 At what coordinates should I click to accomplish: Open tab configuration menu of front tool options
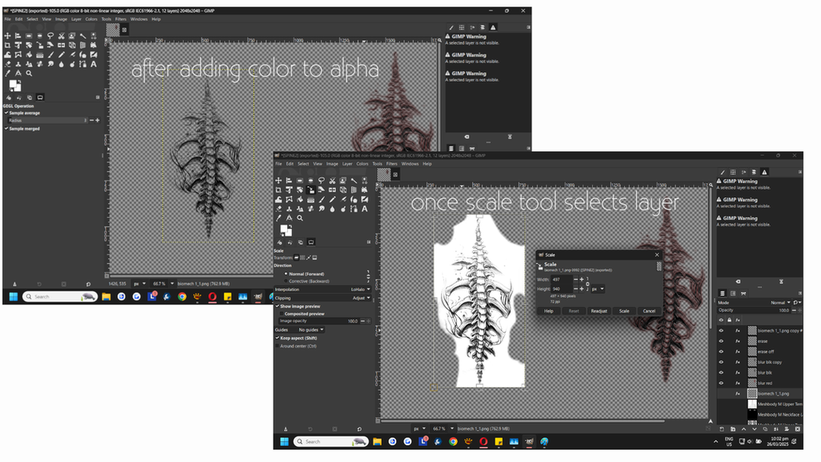coord(369,242)
